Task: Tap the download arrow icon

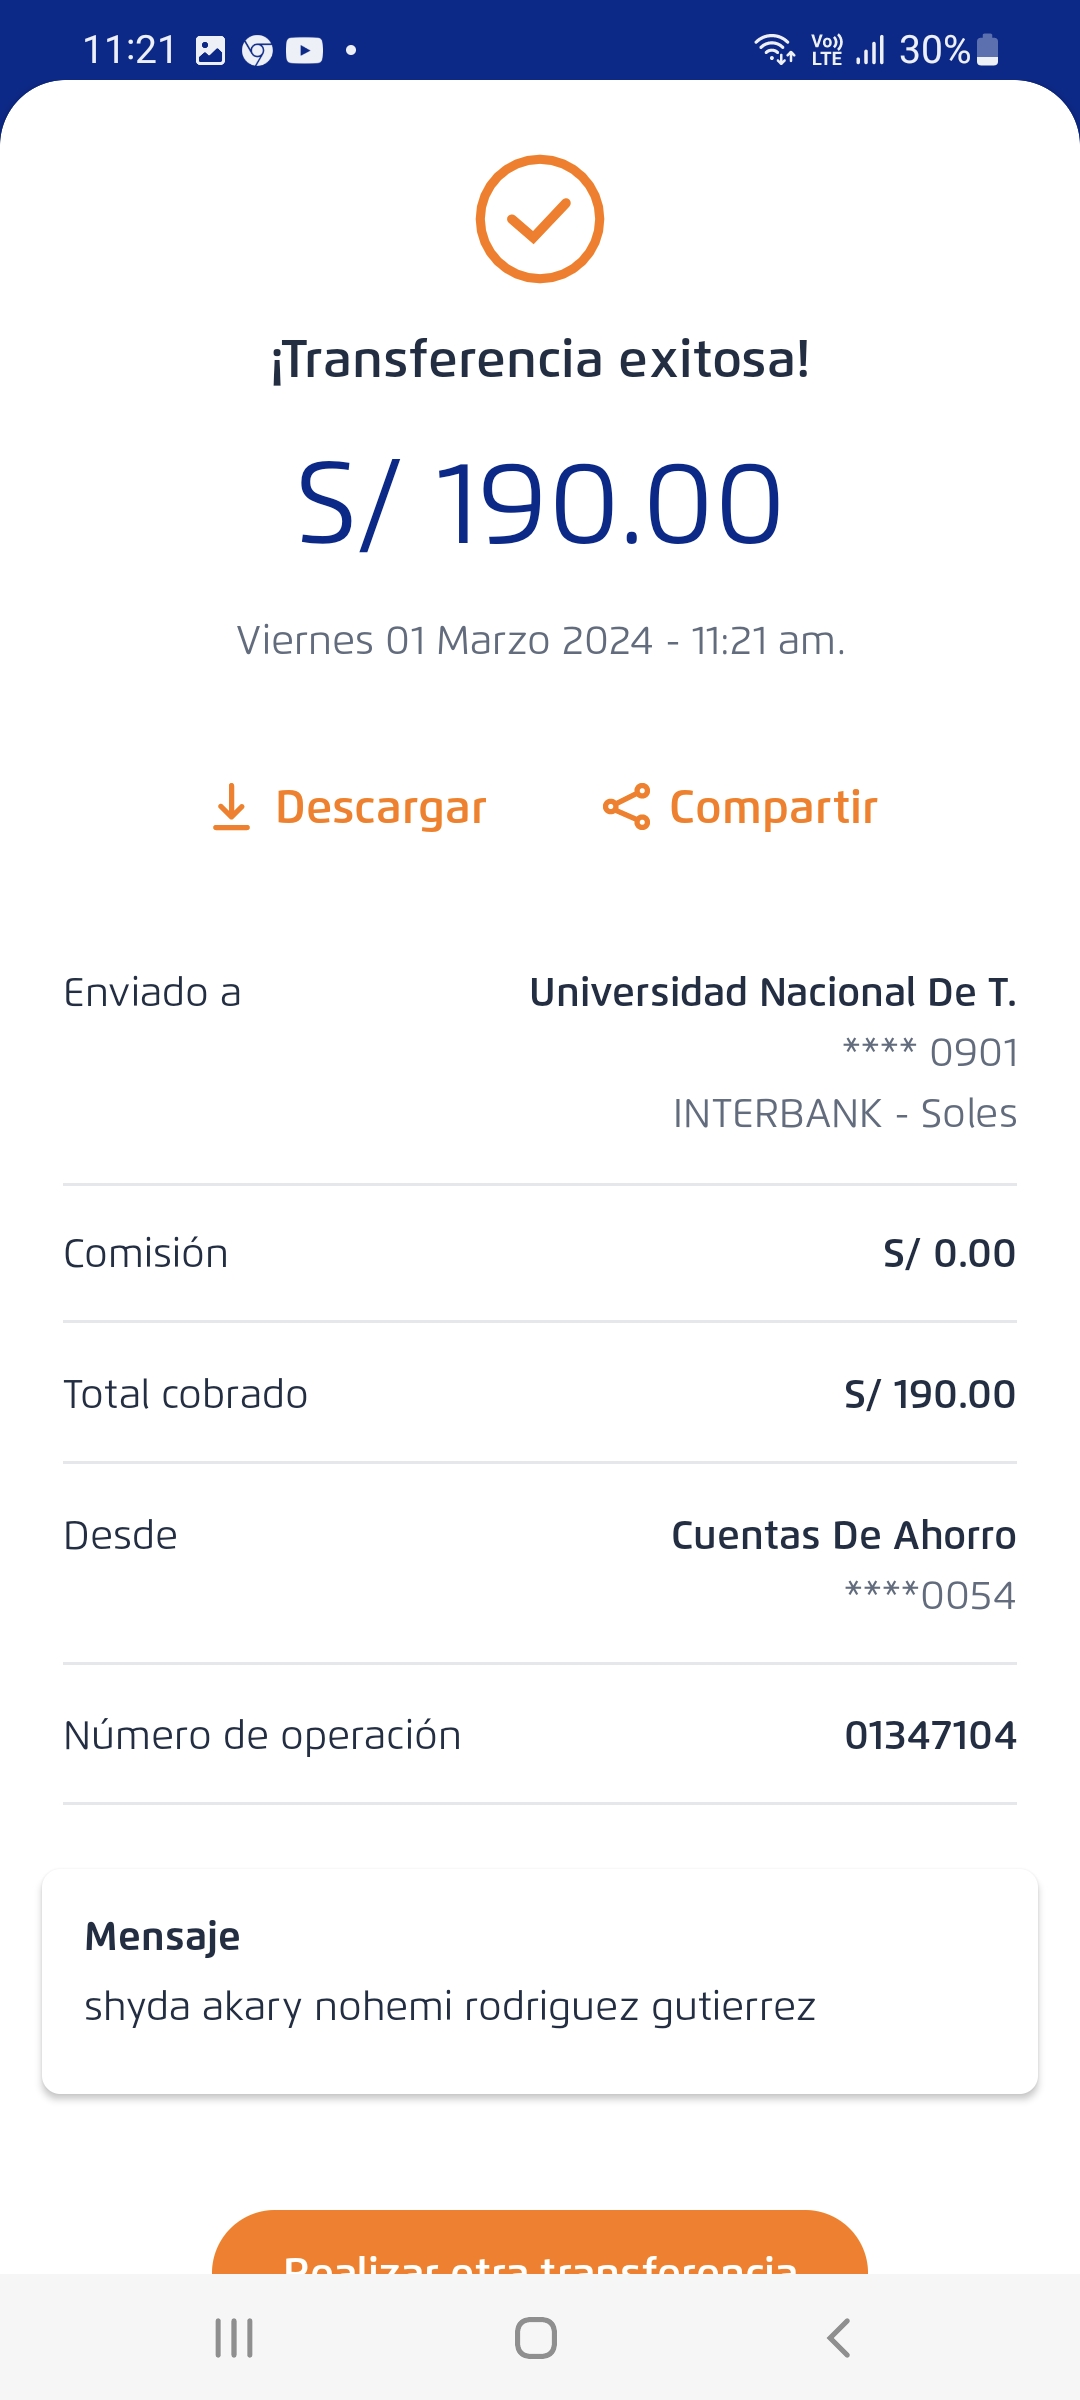Action: (x=231, y=807)
